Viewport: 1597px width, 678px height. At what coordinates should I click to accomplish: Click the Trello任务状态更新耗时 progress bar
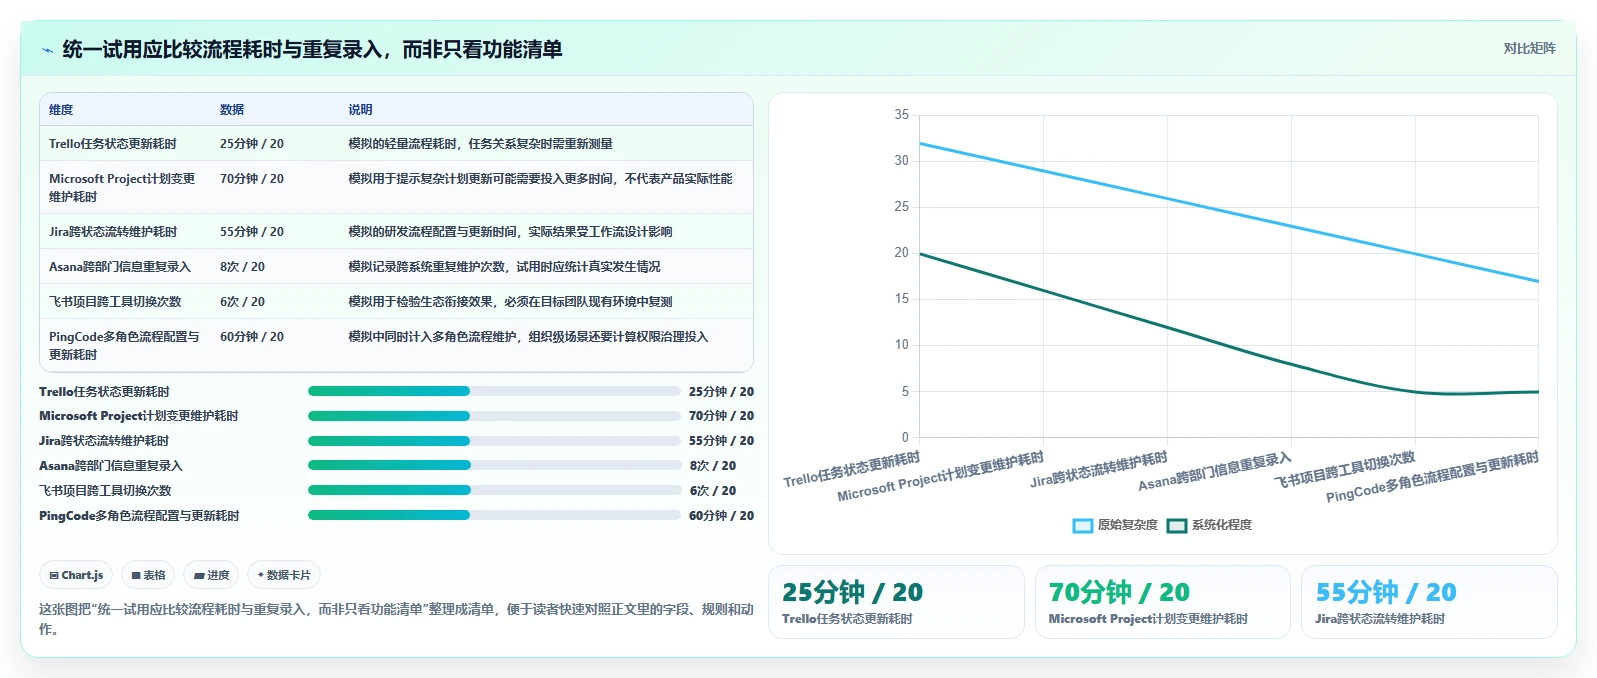point(494,391)
